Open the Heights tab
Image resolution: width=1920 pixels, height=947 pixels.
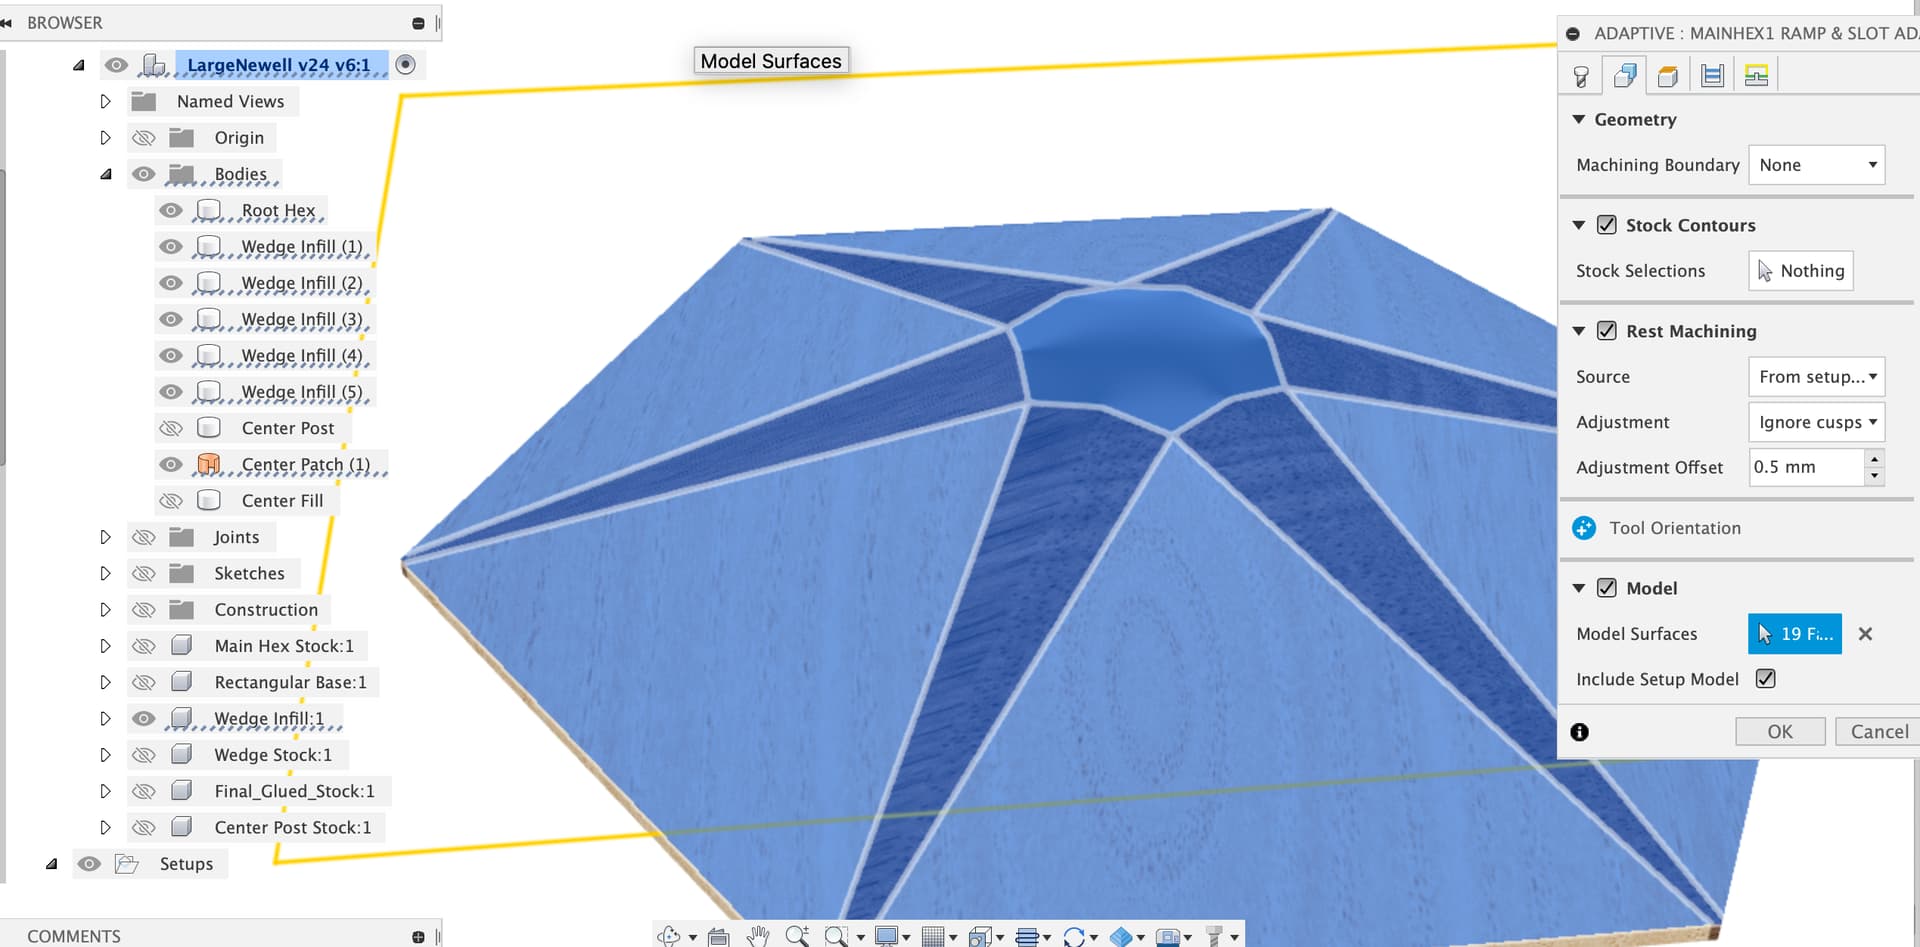coord(1668,76)
